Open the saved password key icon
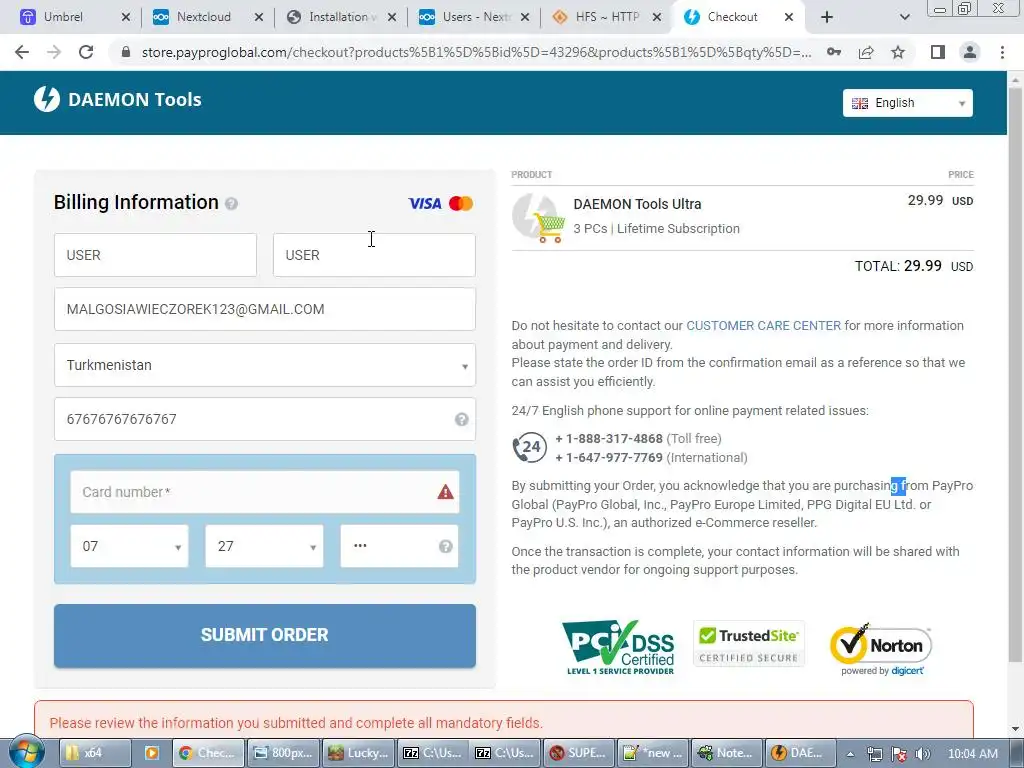This screenshot has height=768, width=1024. [x=834, y=52]
